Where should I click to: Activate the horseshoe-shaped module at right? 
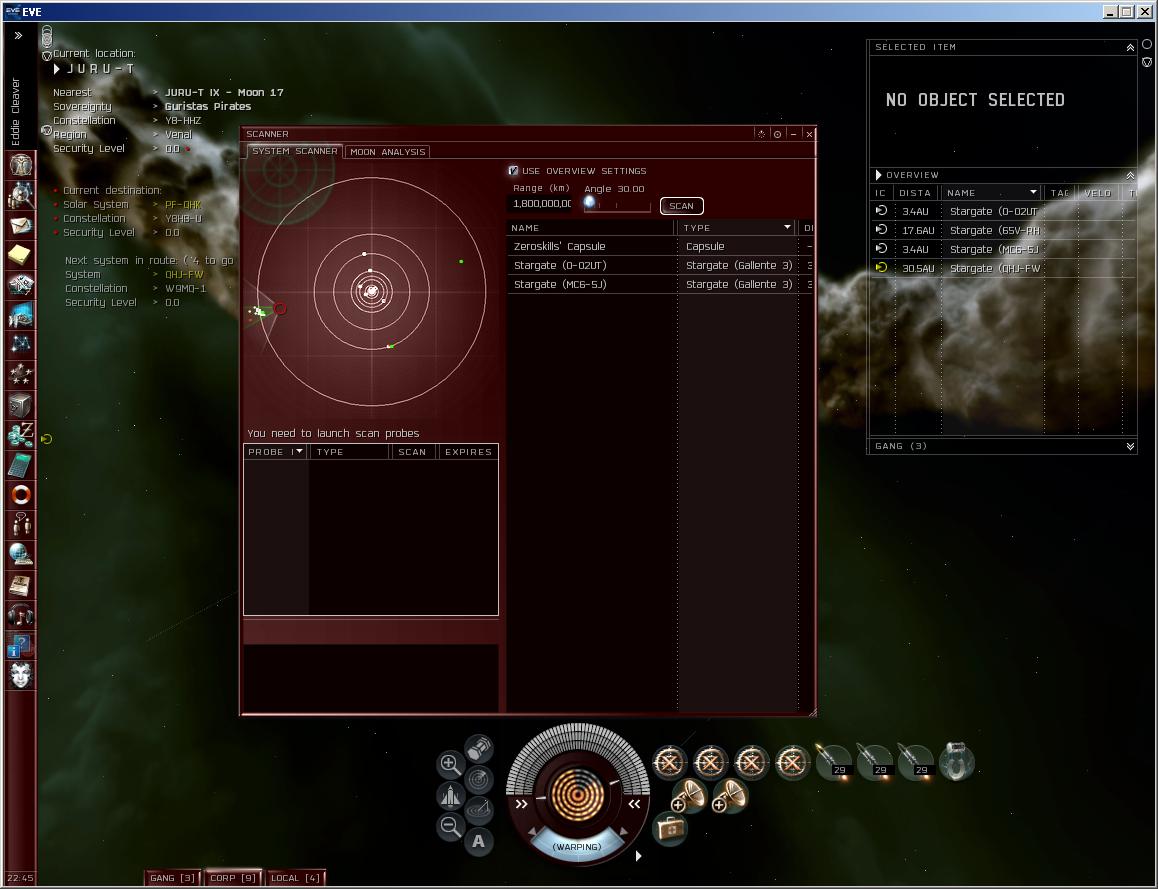tap(956, 762)
